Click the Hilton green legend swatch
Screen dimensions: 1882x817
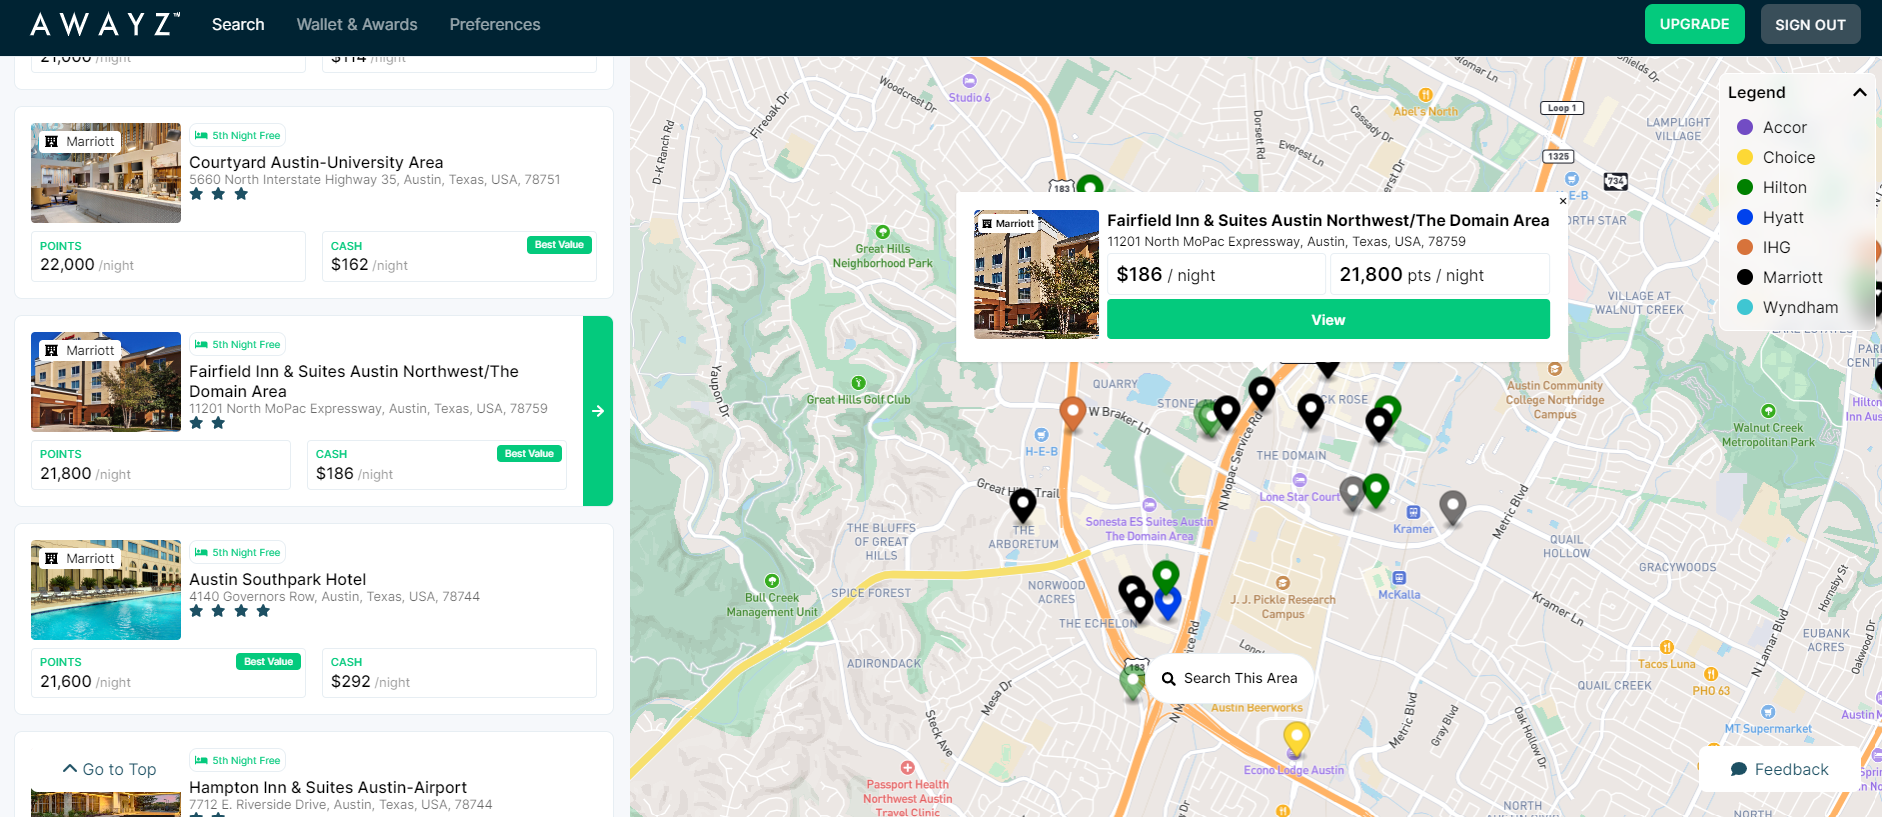pos(1745,187)
